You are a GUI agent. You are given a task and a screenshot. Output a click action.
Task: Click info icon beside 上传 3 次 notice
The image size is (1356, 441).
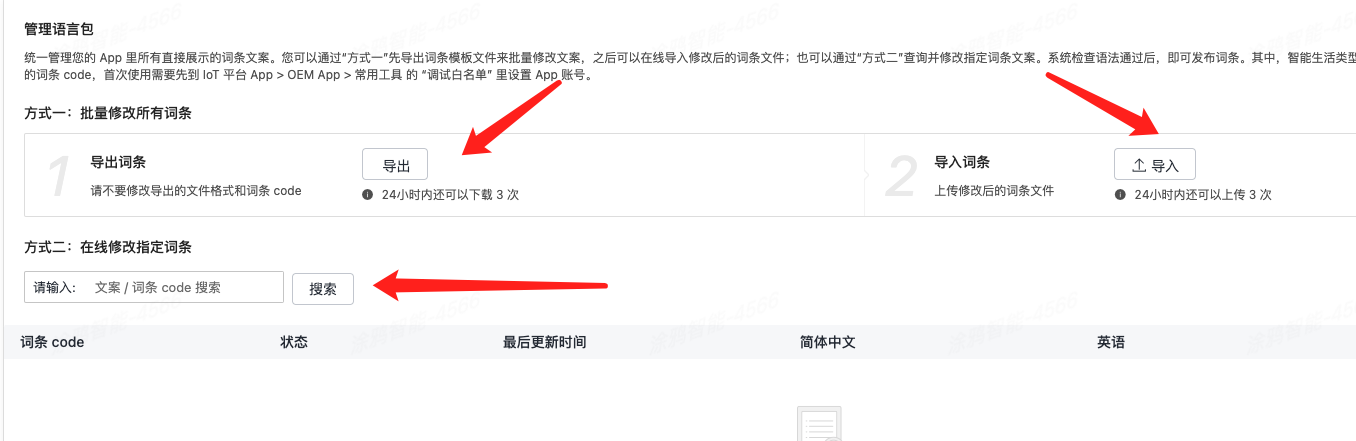coord(1120,195)
